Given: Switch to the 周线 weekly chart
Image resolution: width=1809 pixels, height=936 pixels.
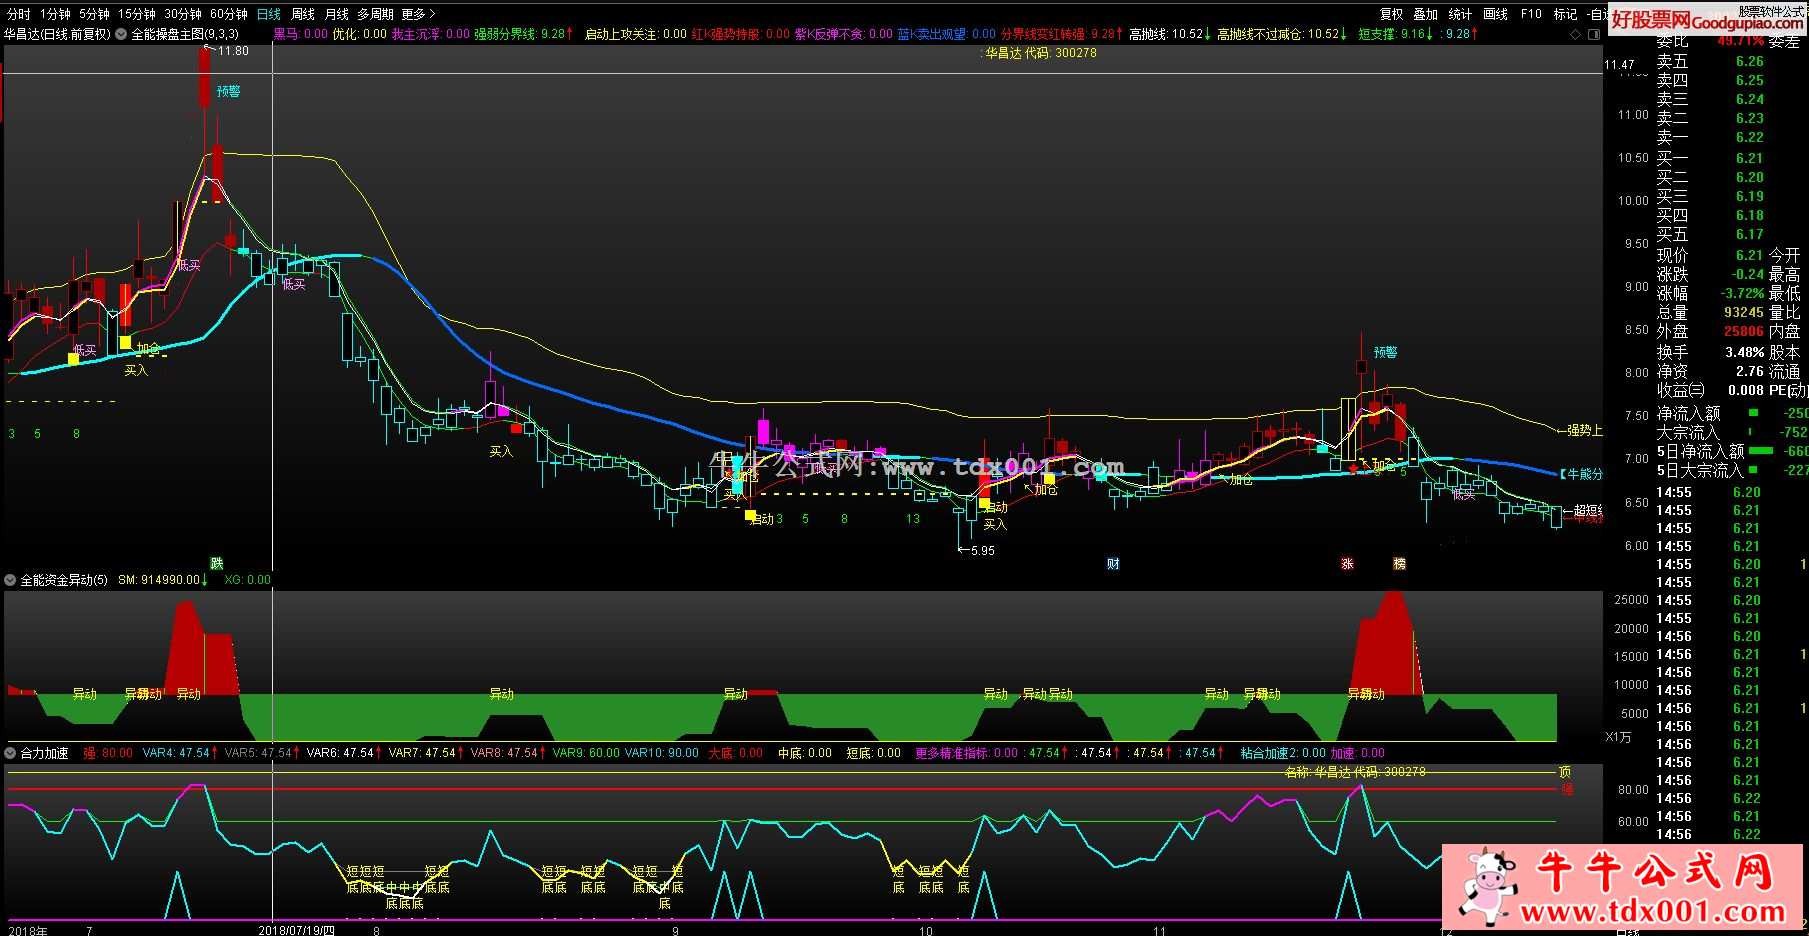Looking at the screenshot, I should tap(303, 14).
